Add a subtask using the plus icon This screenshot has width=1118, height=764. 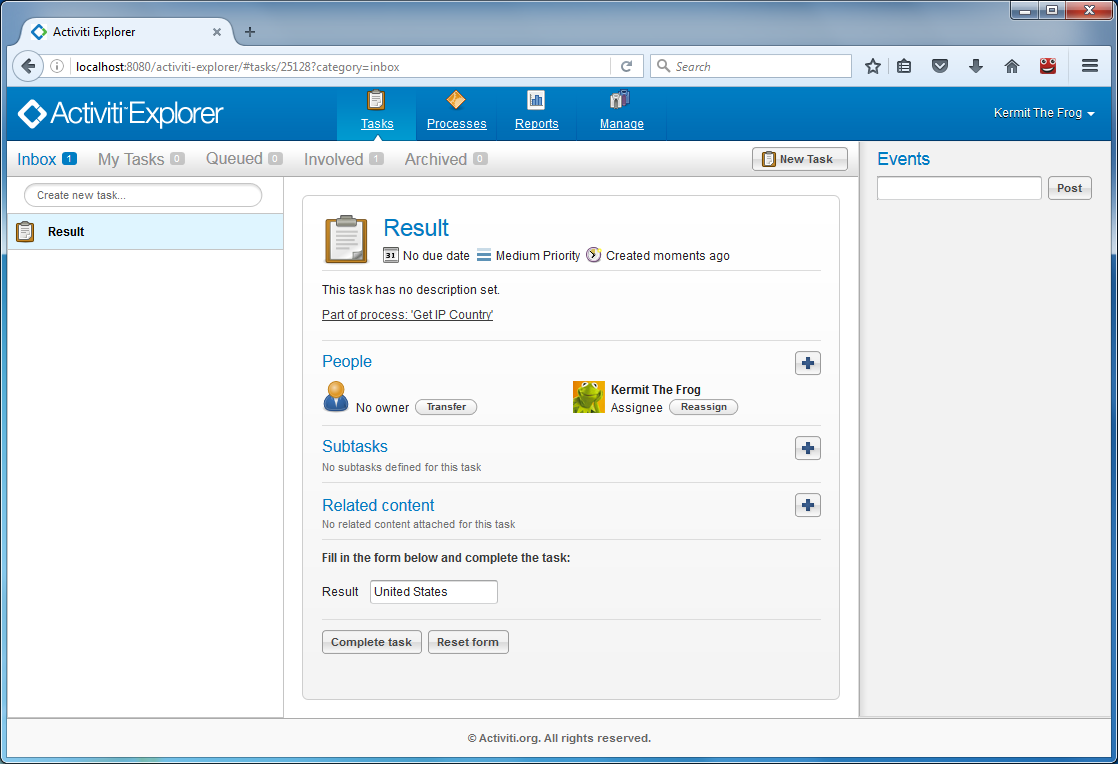click(807, 448)
